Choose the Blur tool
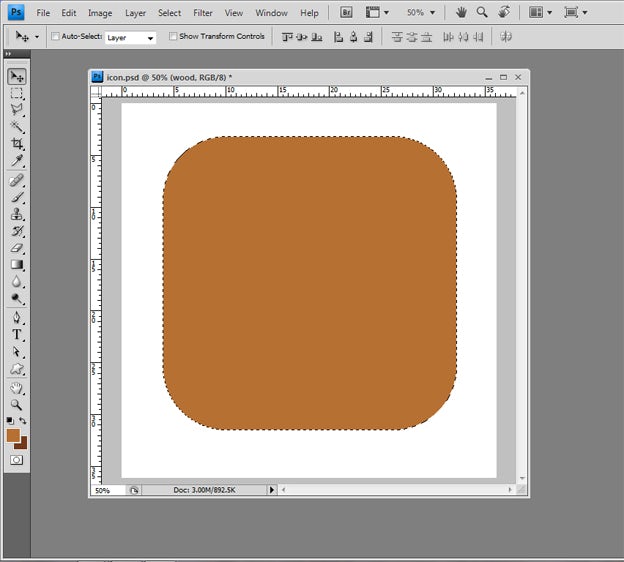 [17, 281]
